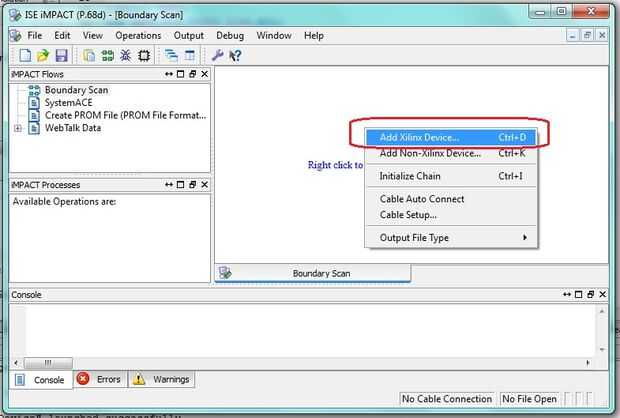This screenshot has height=418, width=620.
Task: Undock the Console panel
Action: (x=591, y=295)
